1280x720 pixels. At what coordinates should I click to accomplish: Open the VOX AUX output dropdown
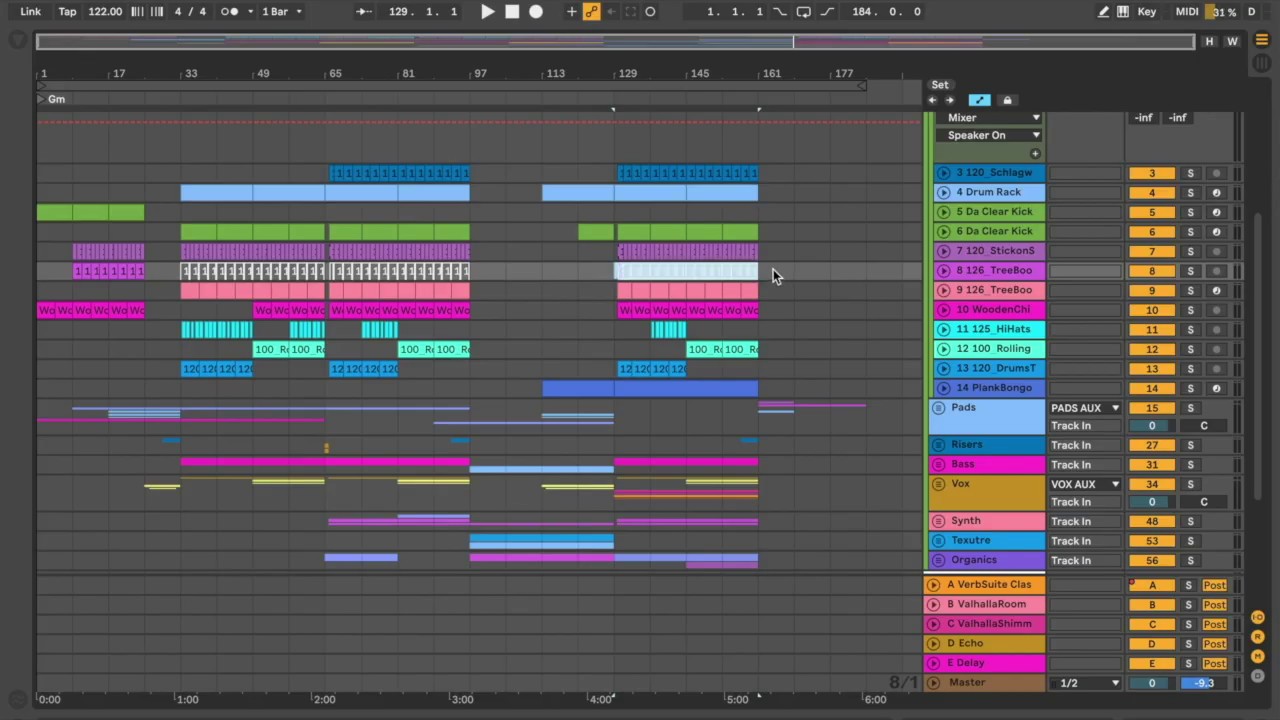pyautogui.click(x=1085, y=484)
